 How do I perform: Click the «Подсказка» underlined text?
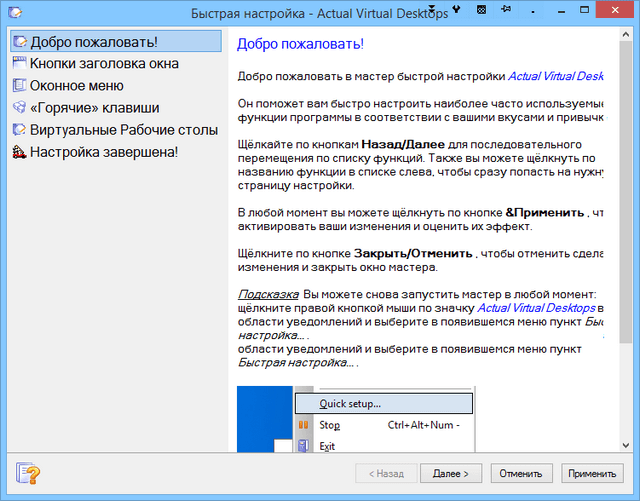[x=268, y=294]
